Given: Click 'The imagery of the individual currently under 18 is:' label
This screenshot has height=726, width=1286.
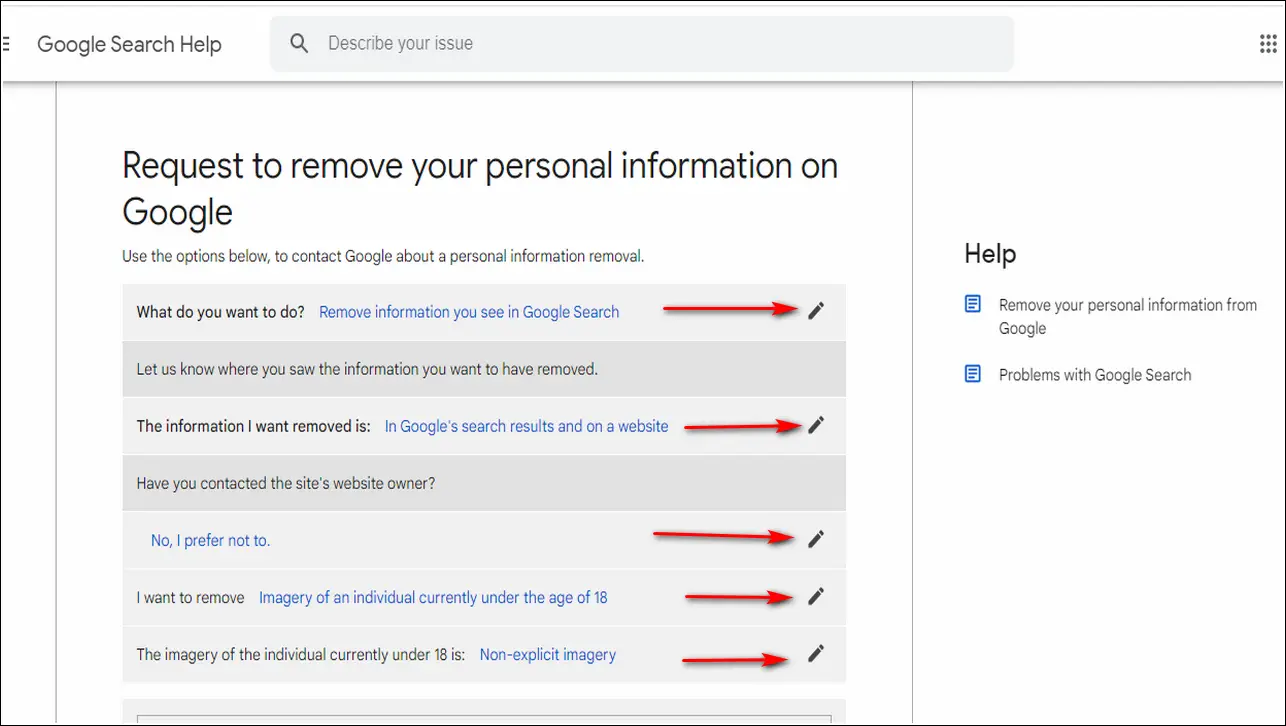Looking at the screenshot, I should [301, 655].
